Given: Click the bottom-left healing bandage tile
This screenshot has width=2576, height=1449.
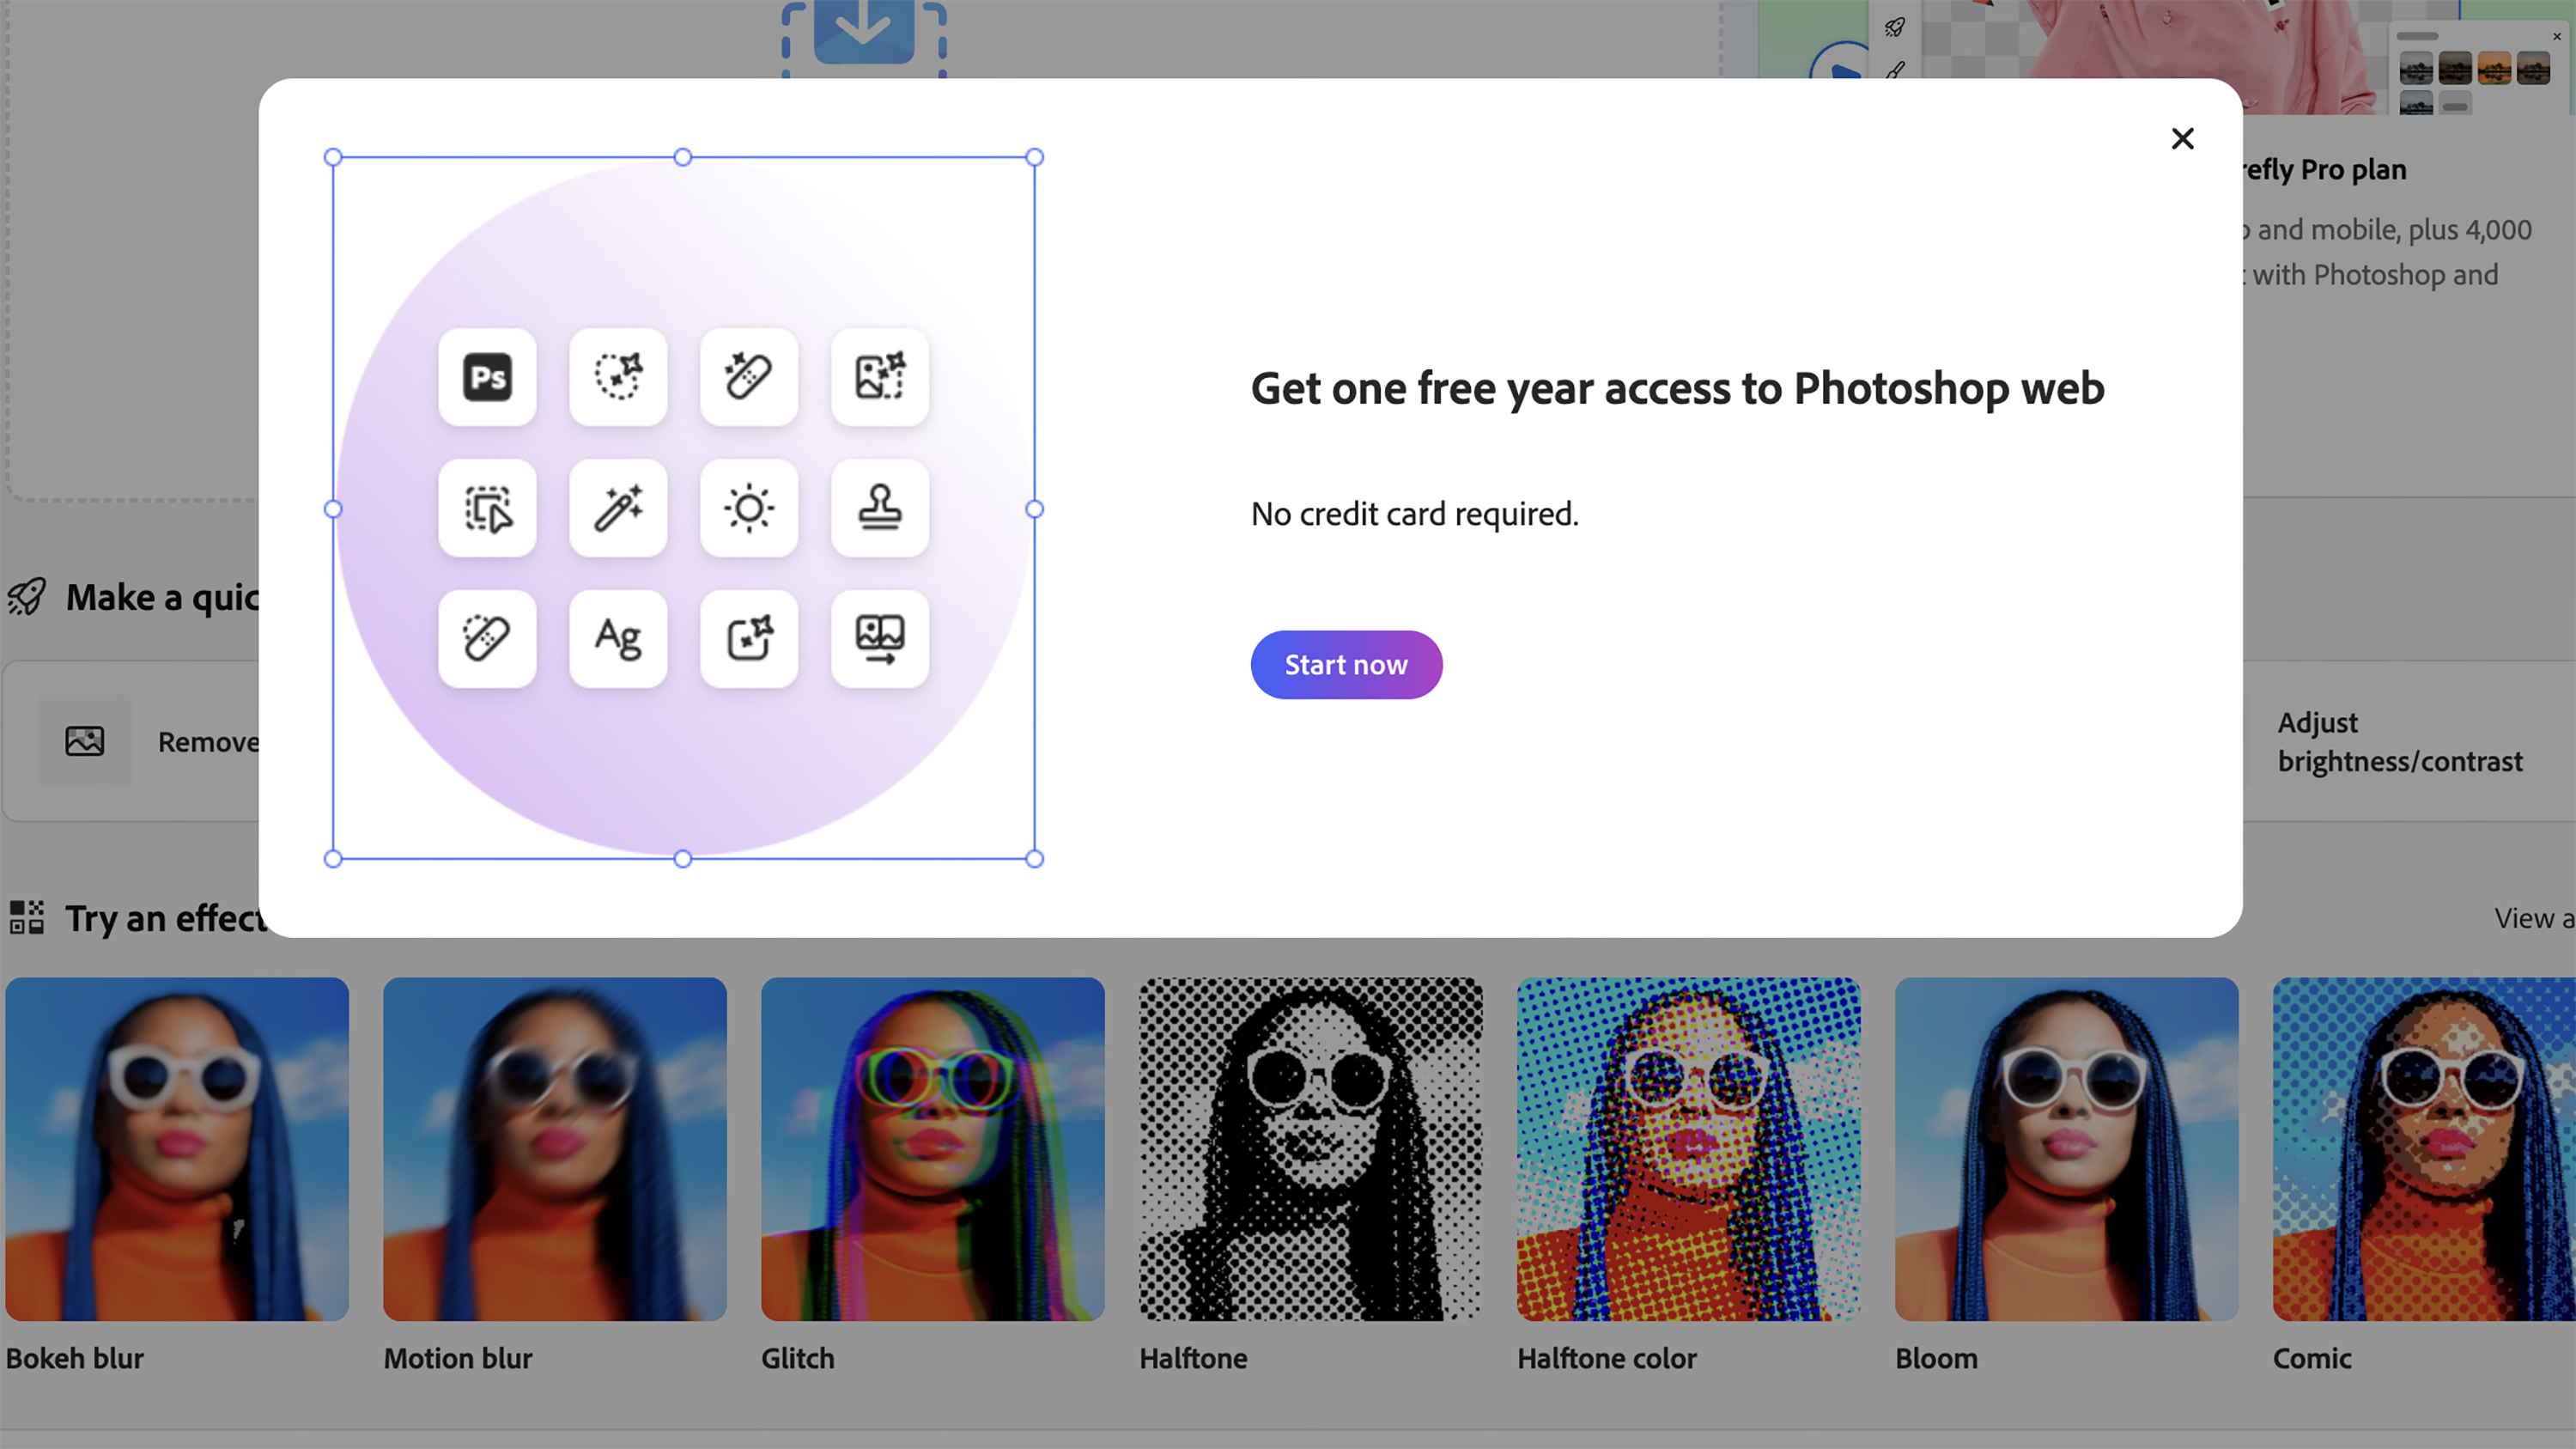Looking at the screenshot, I should (x=487, y=639).
